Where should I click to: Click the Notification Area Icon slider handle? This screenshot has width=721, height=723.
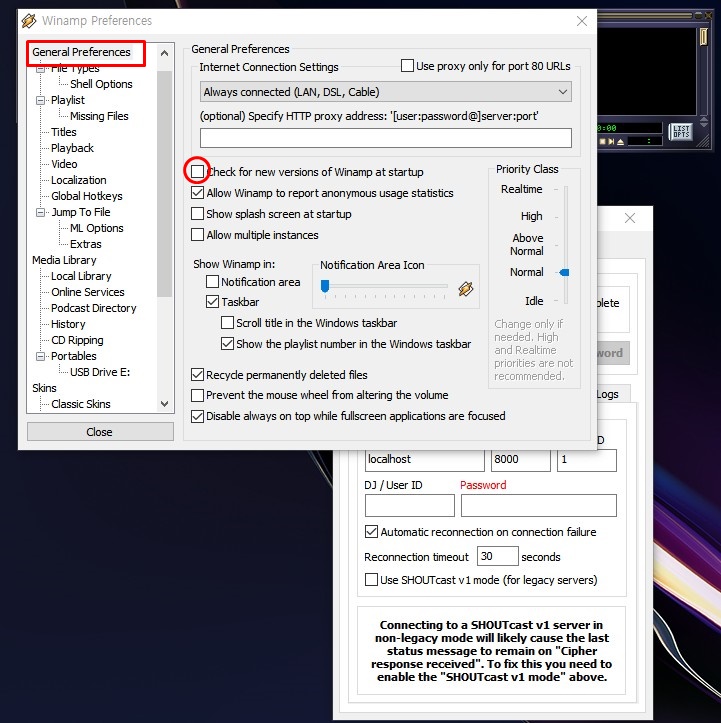pos(325,286)
